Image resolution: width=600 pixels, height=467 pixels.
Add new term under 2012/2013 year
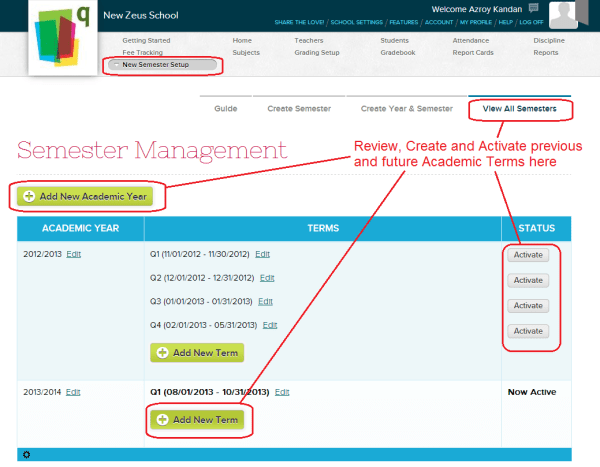point(197,353)
